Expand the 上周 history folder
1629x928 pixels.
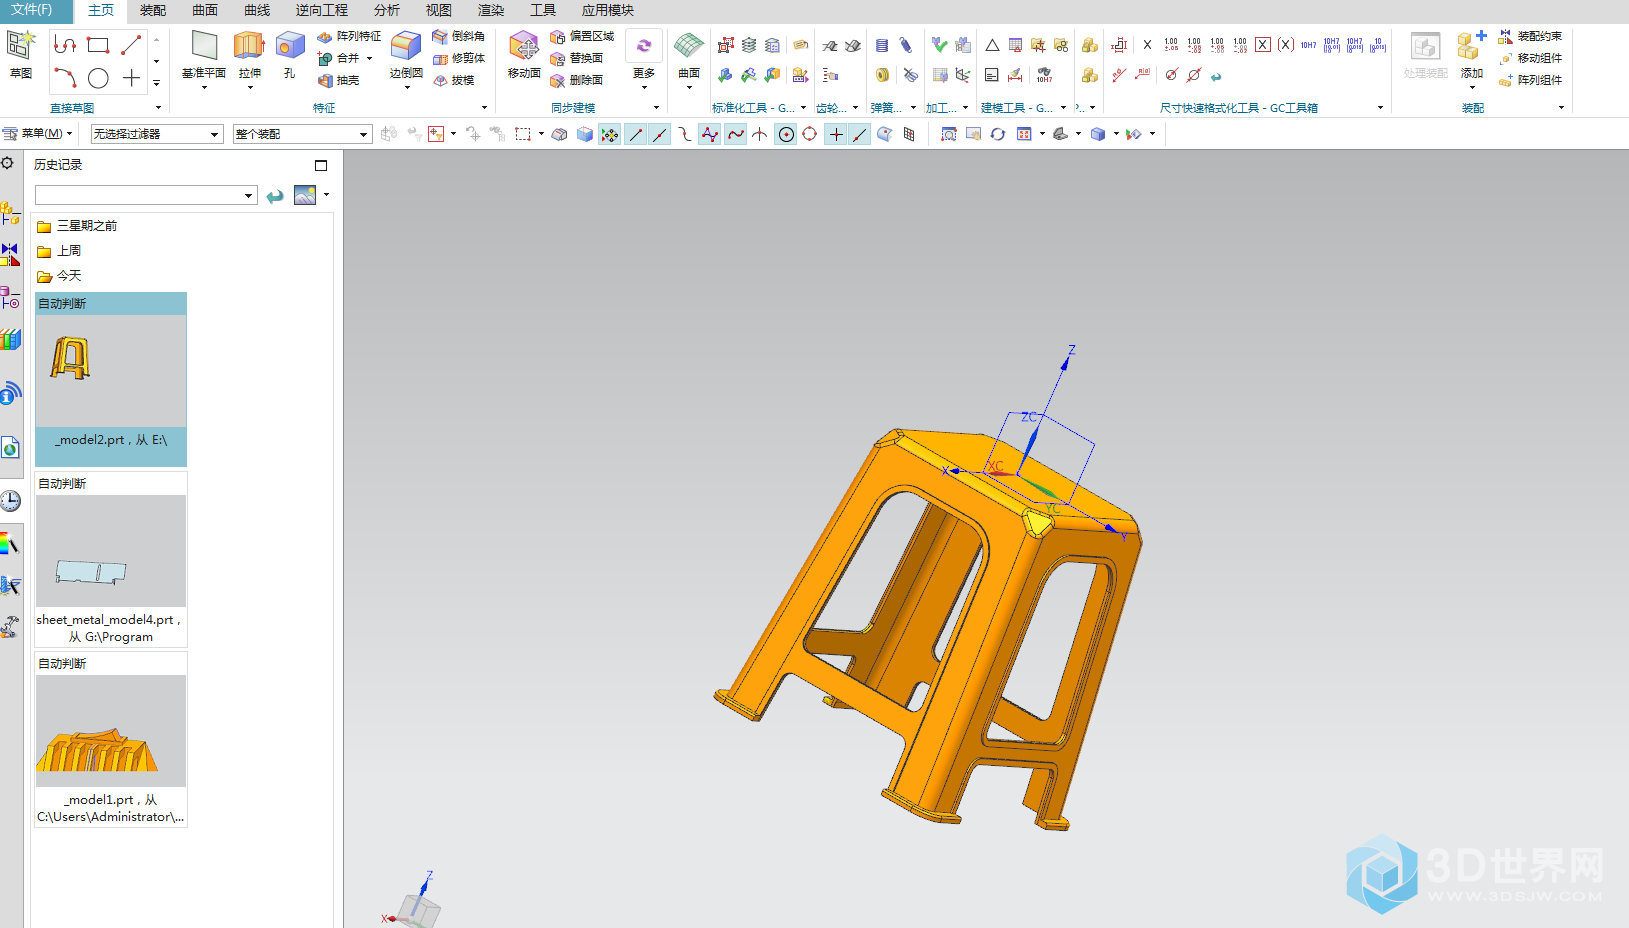click(x=59, y=251)
